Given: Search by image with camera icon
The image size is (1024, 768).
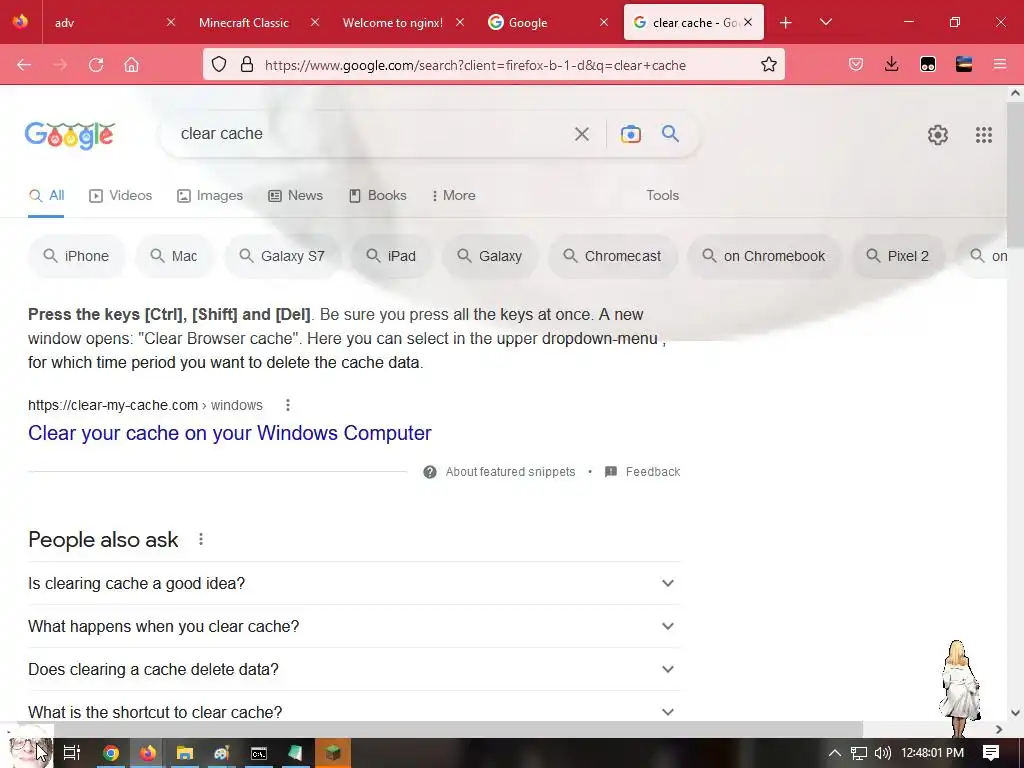Looking at the screenshot, I should 630,135.
